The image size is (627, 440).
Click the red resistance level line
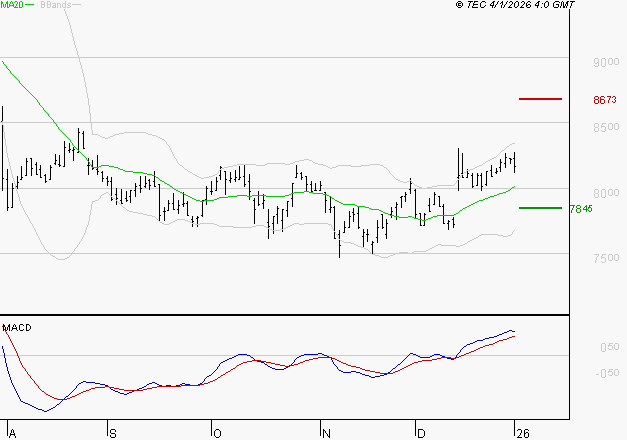(x=540, y=99)
